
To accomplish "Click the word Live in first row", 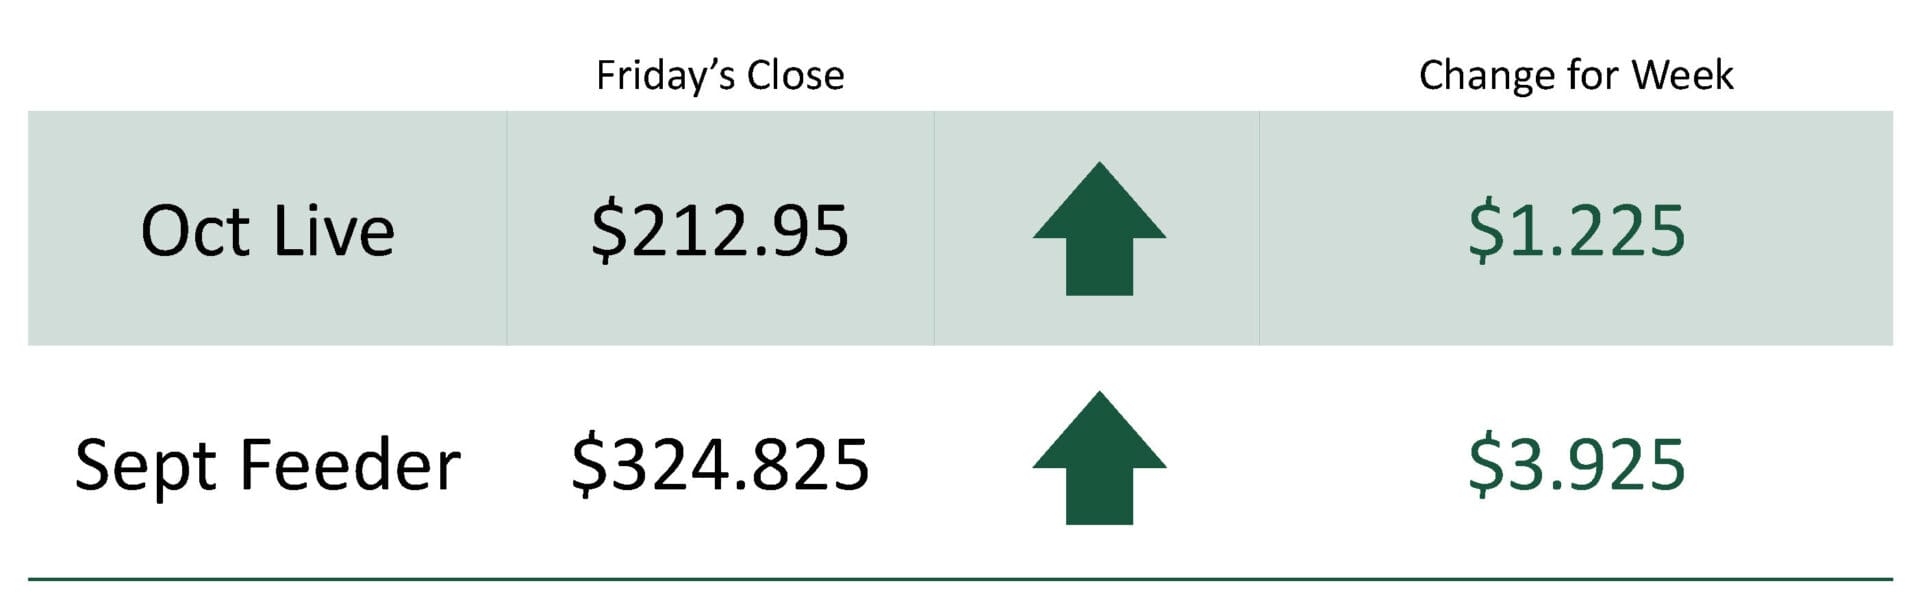I will [334, 231].
